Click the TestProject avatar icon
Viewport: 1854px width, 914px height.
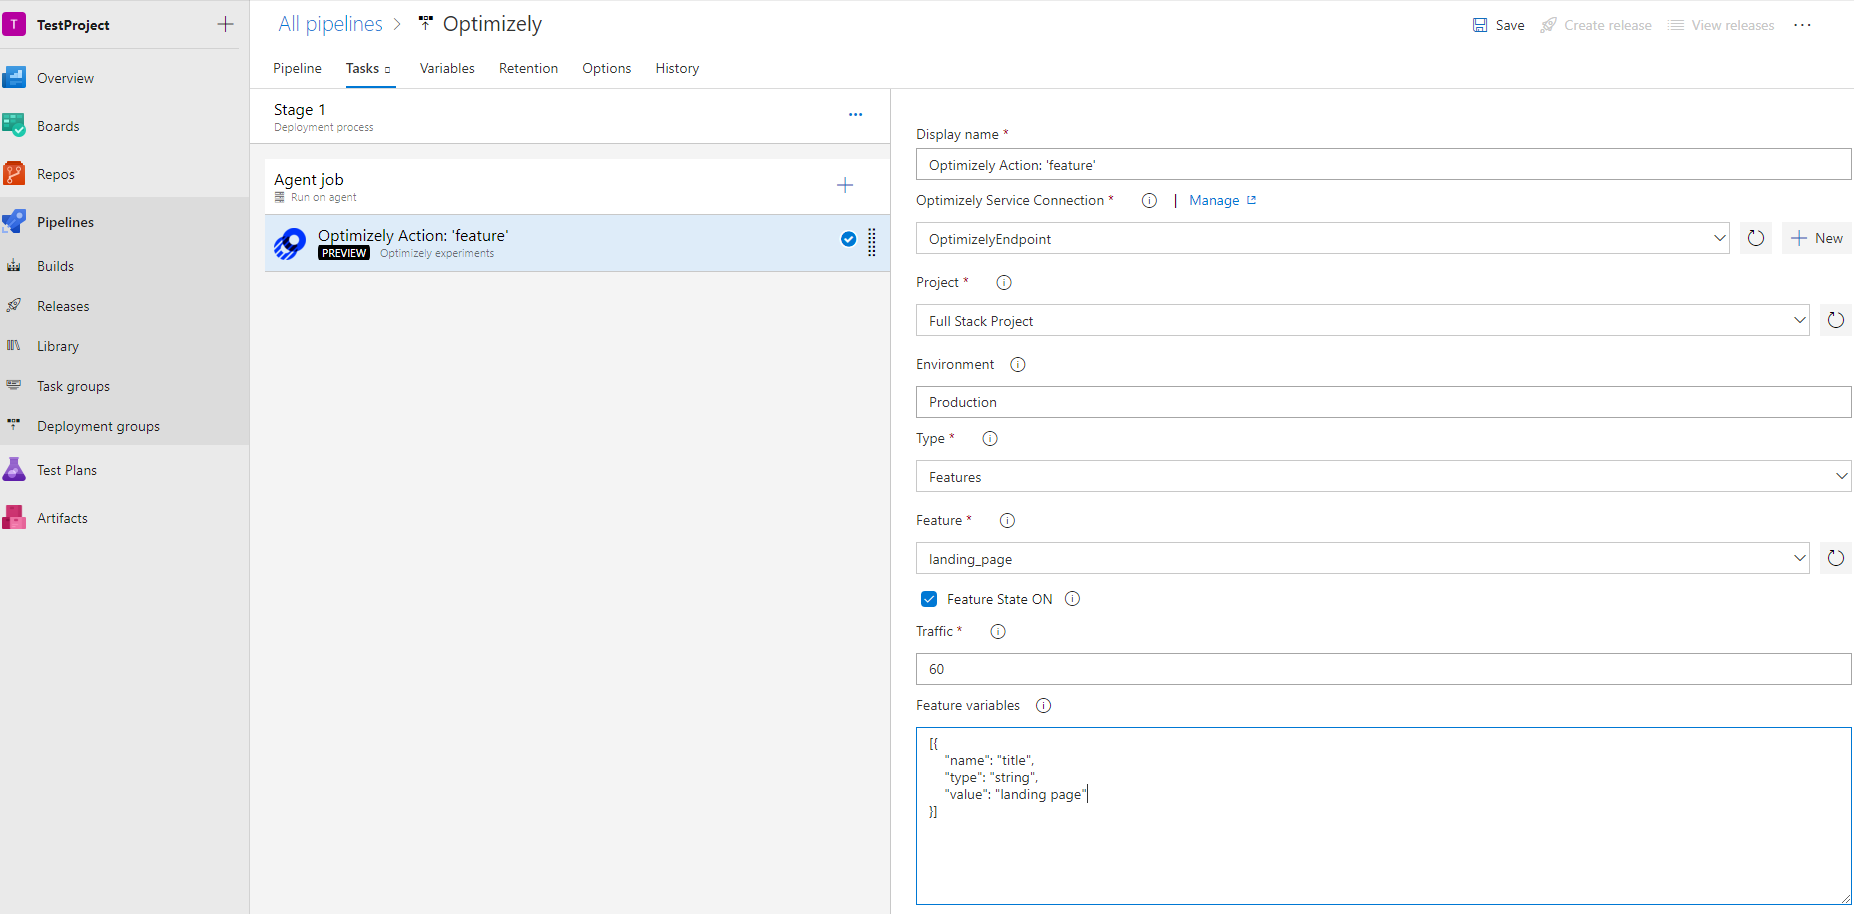pos(14,24)
